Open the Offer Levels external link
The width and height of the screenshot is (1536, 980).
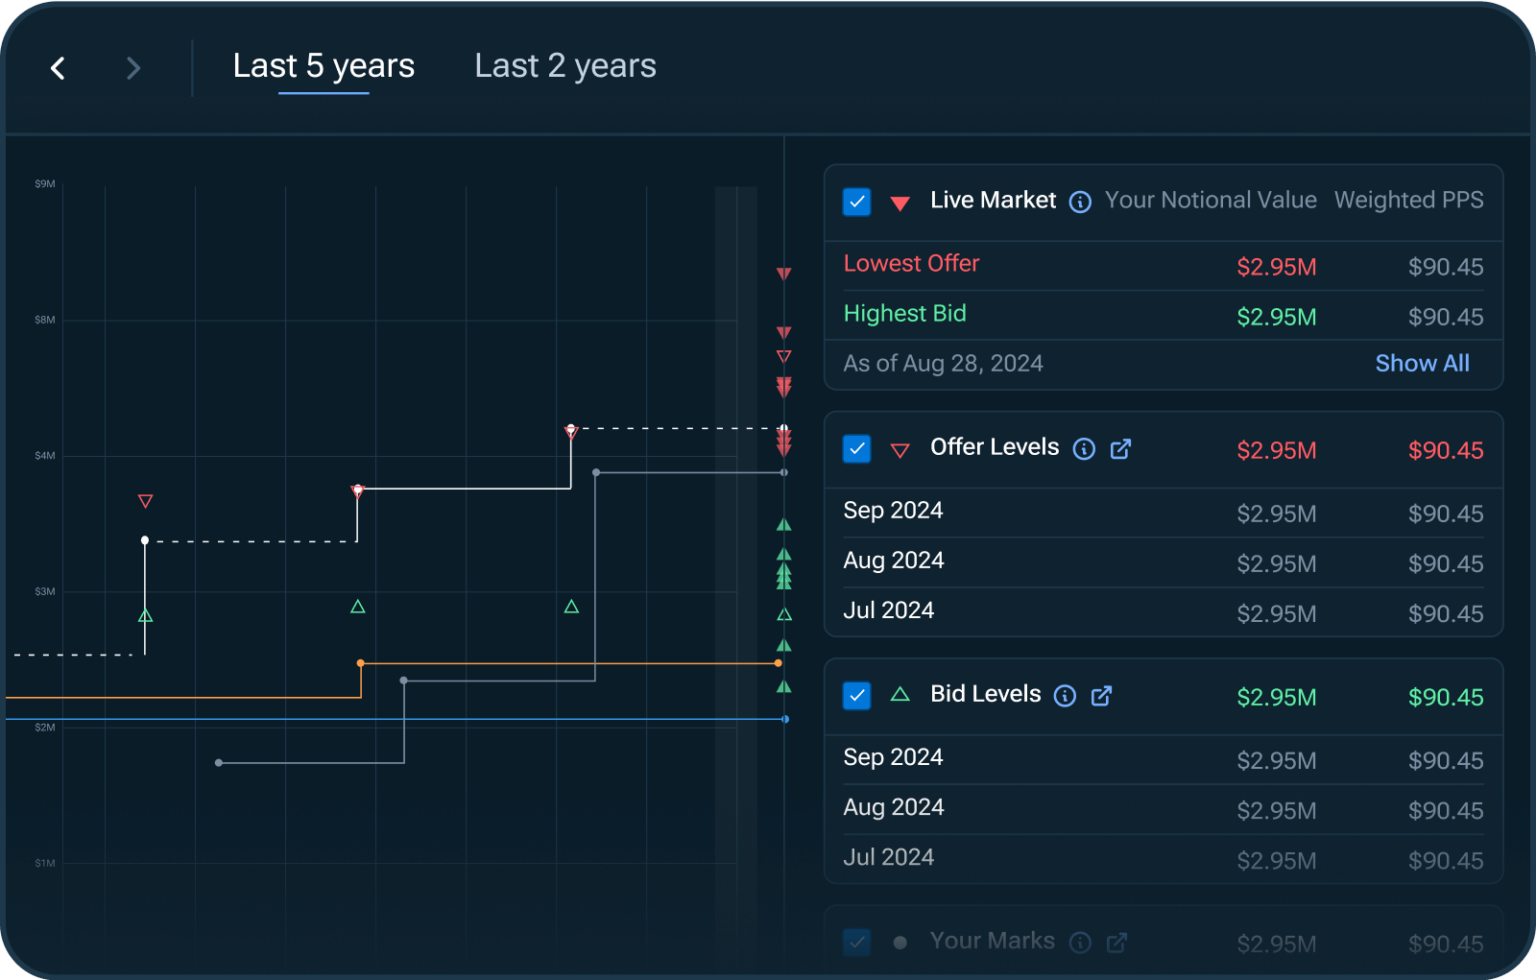coord(1121,449)
